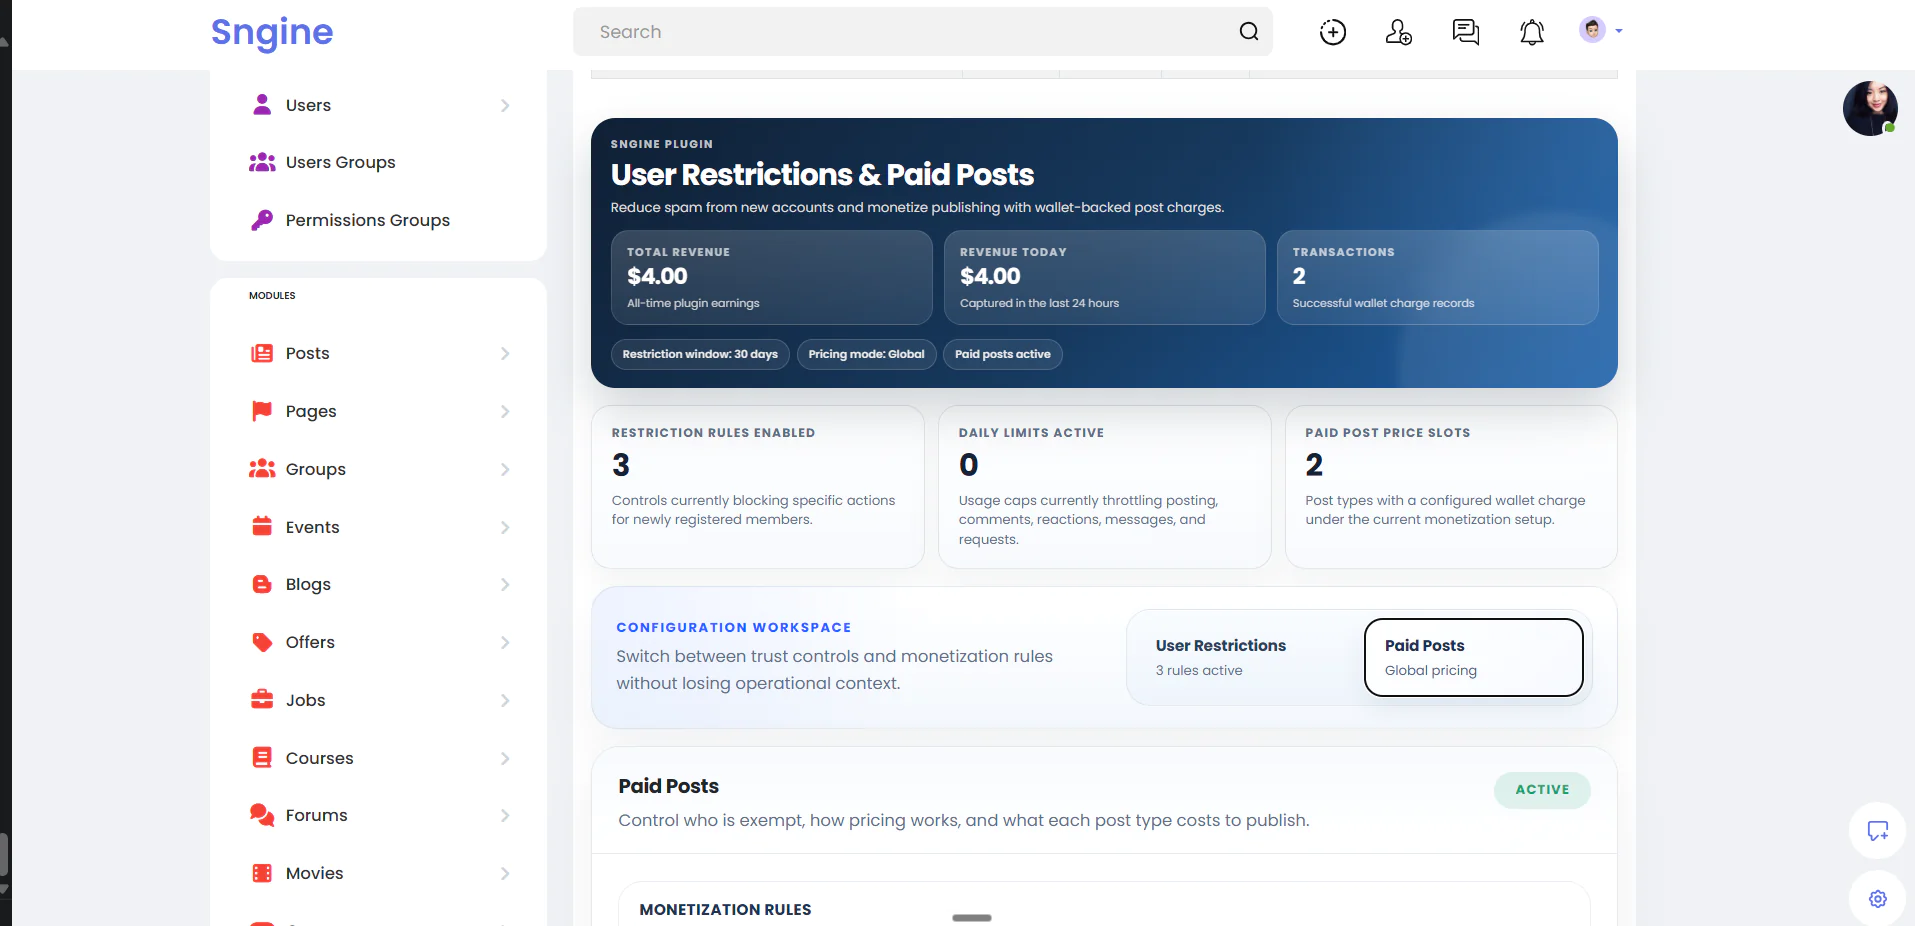This screenshot has height=926, width=1915.
Task: Click the search magnifier icon
Action: pos(1249,32)
